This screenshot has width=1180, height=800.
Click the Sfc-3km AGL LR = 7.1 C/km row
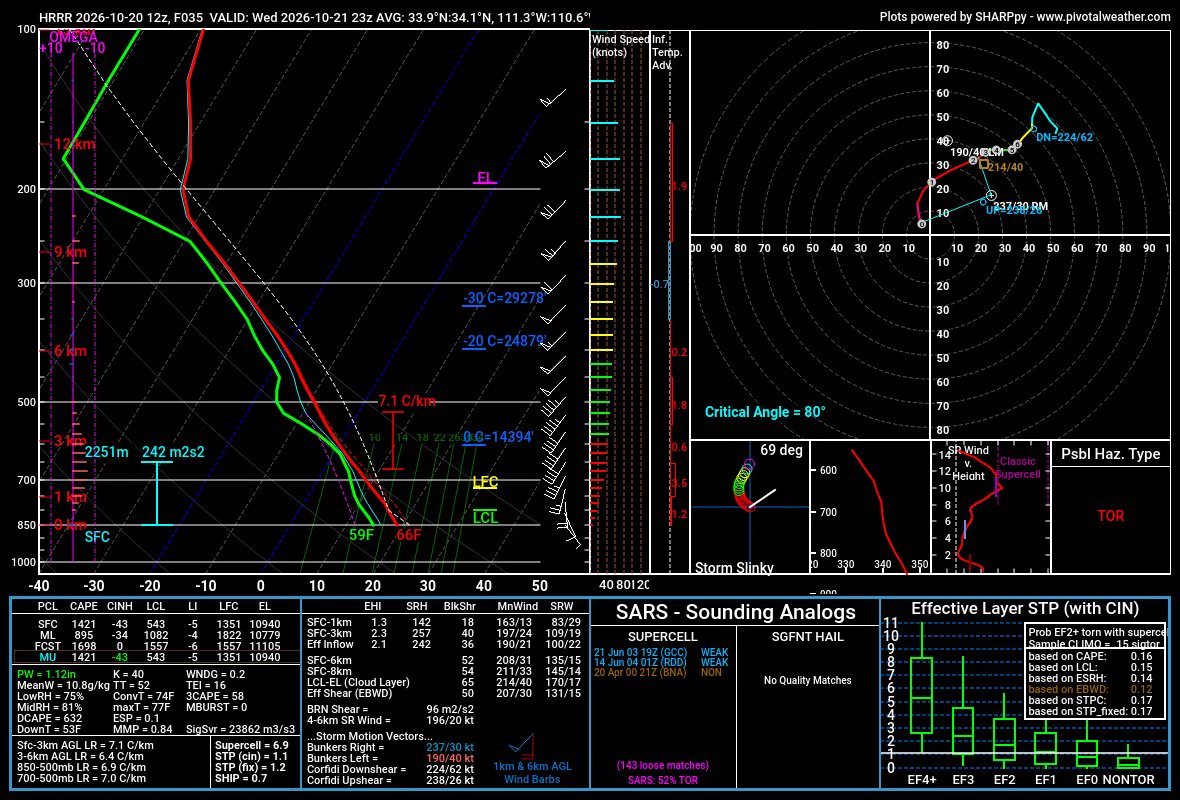click(85, 745)
